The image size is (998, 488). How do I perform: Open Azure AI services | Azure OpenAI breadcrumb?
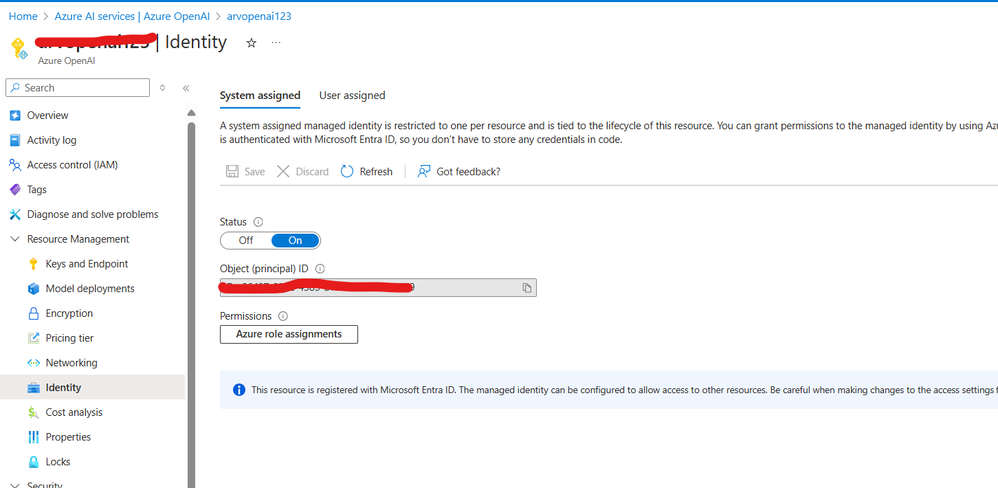(x=132, y=17)
